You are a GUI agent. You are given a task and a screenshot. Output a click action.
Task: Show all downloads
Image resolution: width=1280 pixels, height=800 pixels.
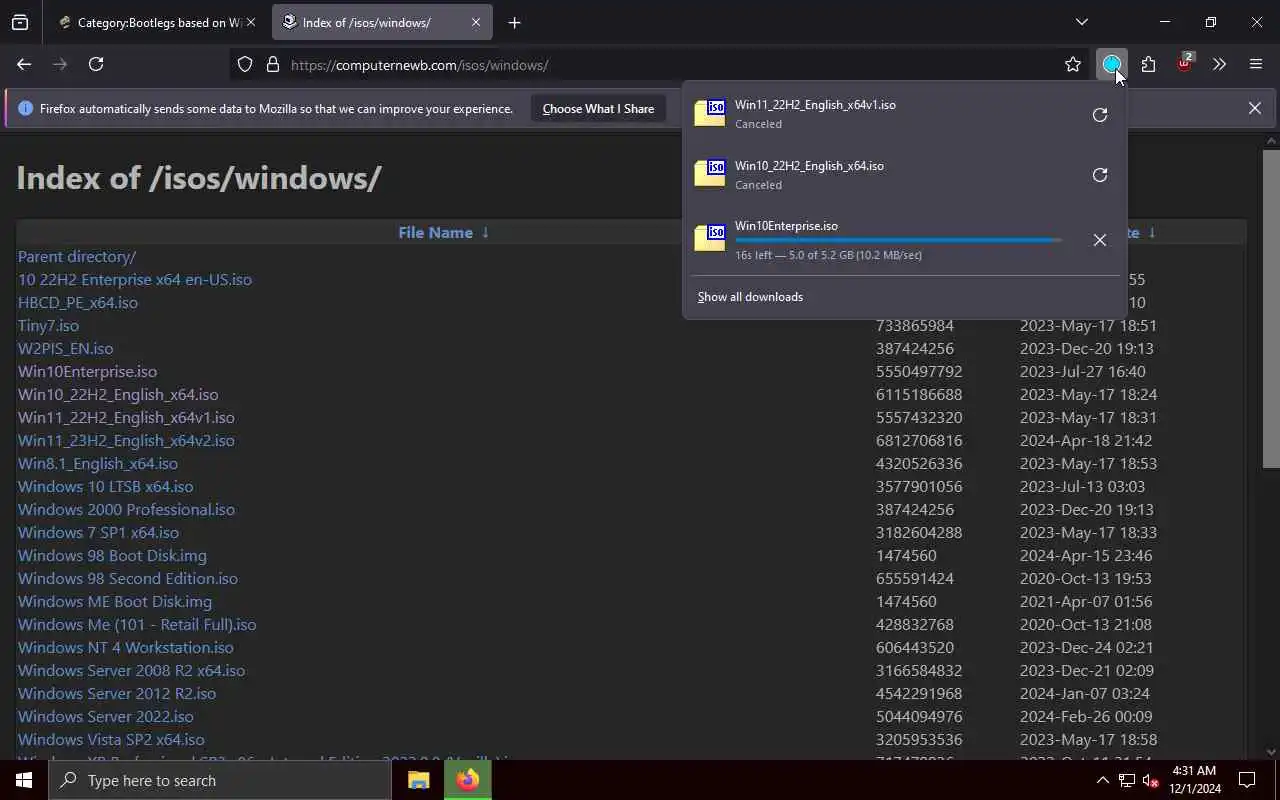point(750,297)
